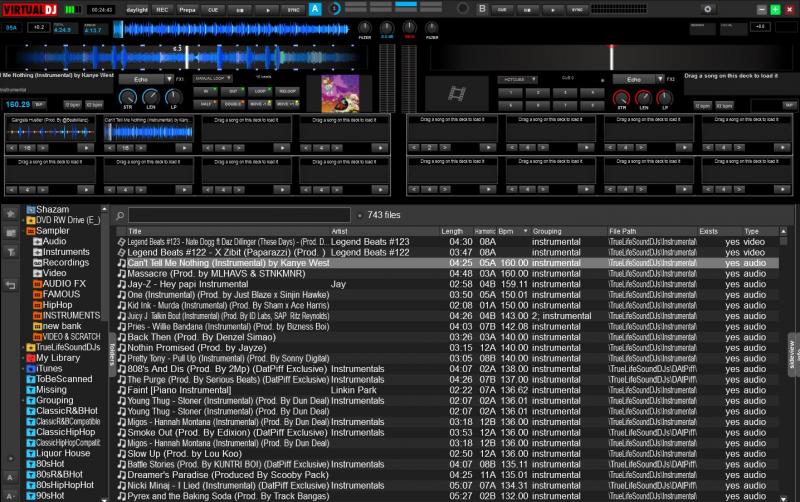Play the Can't Tell Me Nothing sampler slot
Screen dimensions: 800x502
click(183, 148)
